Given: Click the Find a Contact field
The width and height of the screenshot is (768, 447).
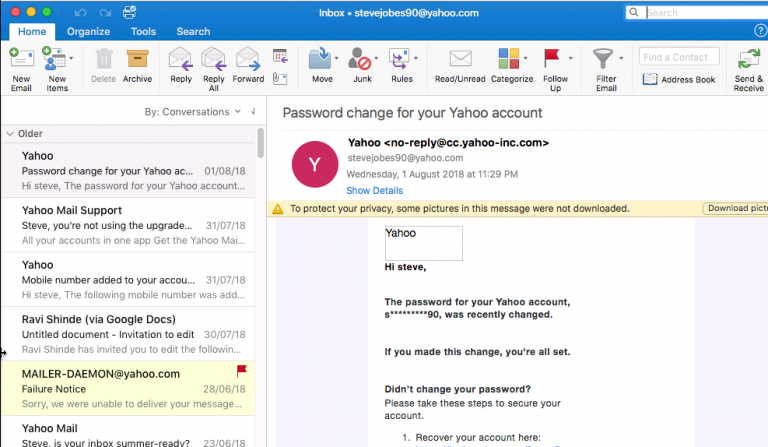Looking at the screenshot, I should pyautogui.click(x=678, y=57).
